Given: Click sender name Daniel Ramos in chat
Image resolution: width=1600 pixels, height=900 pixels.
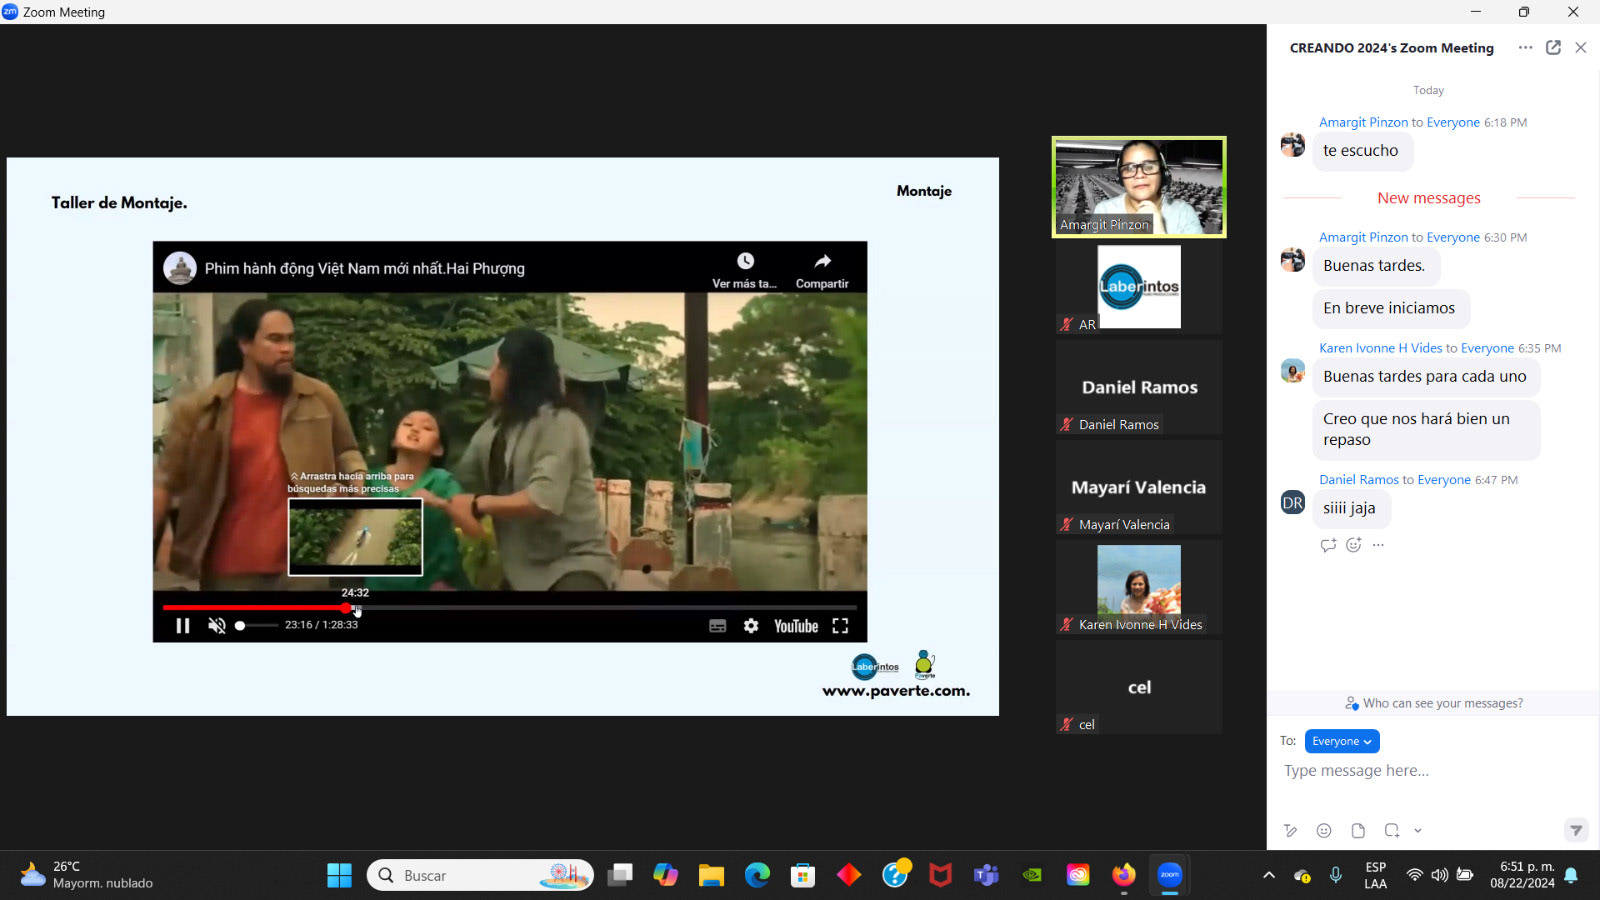Looking at the screenshot, I should point(1358,479).
